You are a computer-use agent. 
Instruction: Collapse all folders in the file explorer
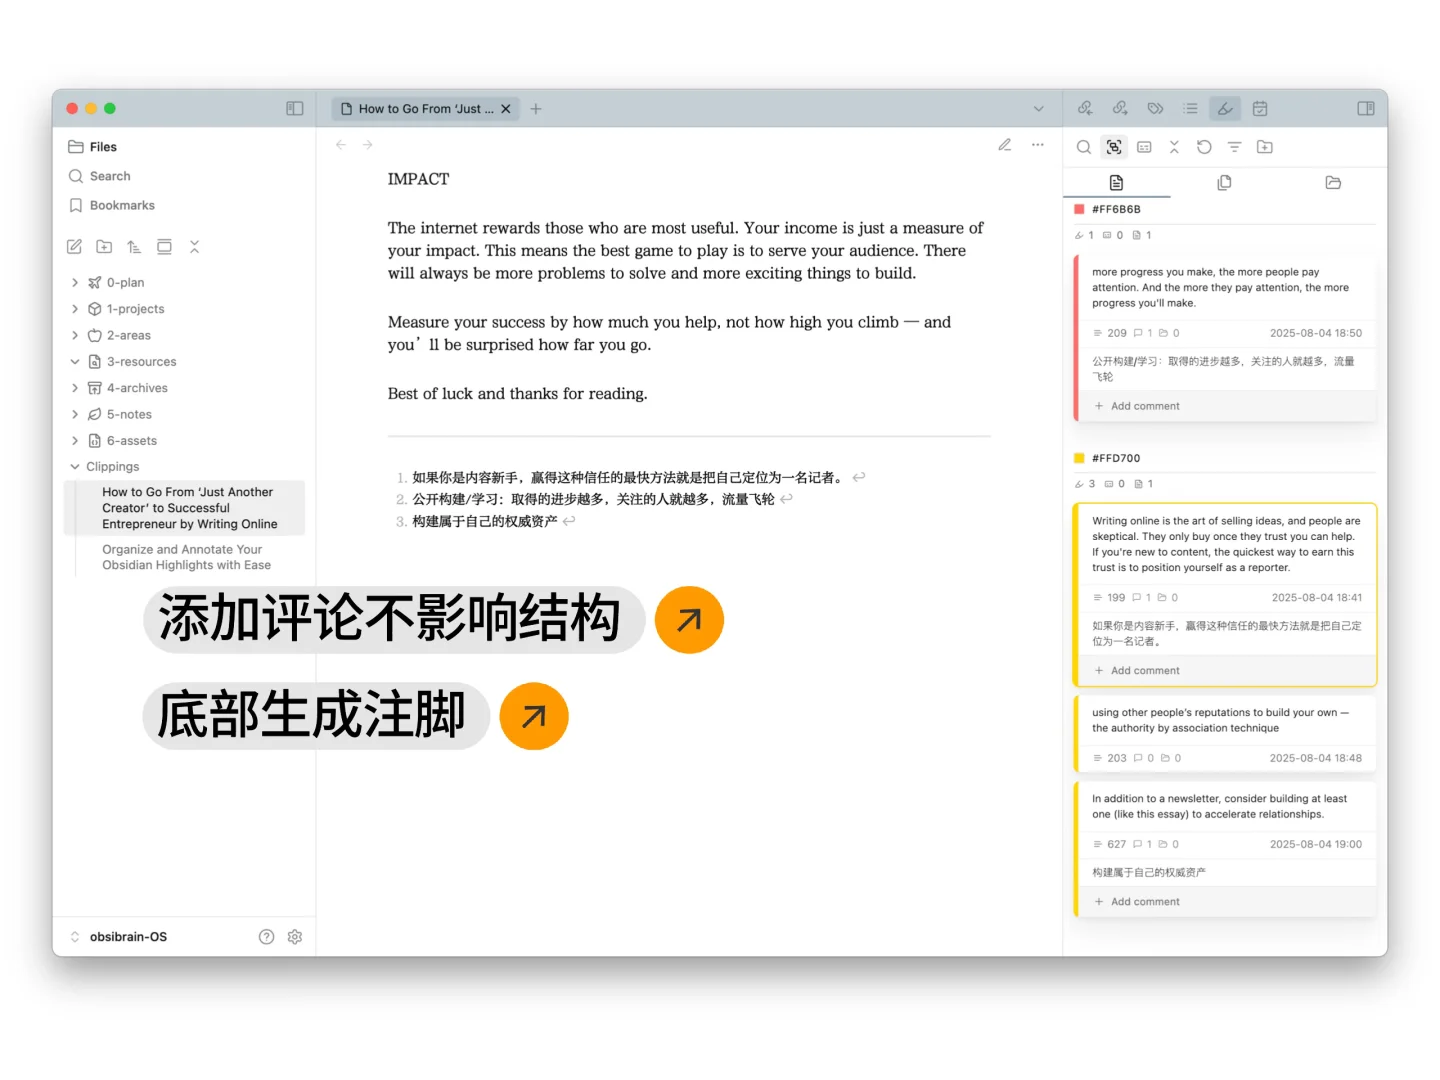pyautogui.click(x=195, y=247)
